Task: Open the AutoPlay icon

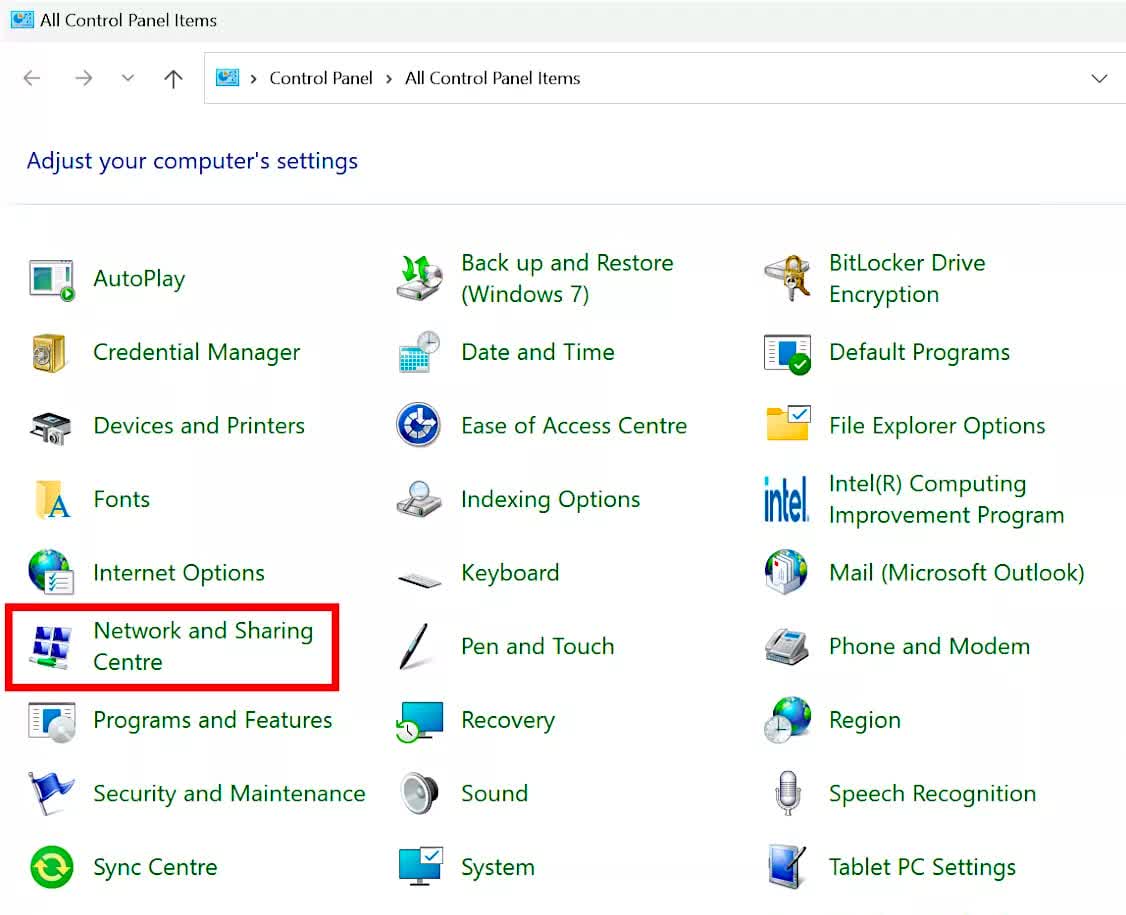Action: tap(51, 279)
